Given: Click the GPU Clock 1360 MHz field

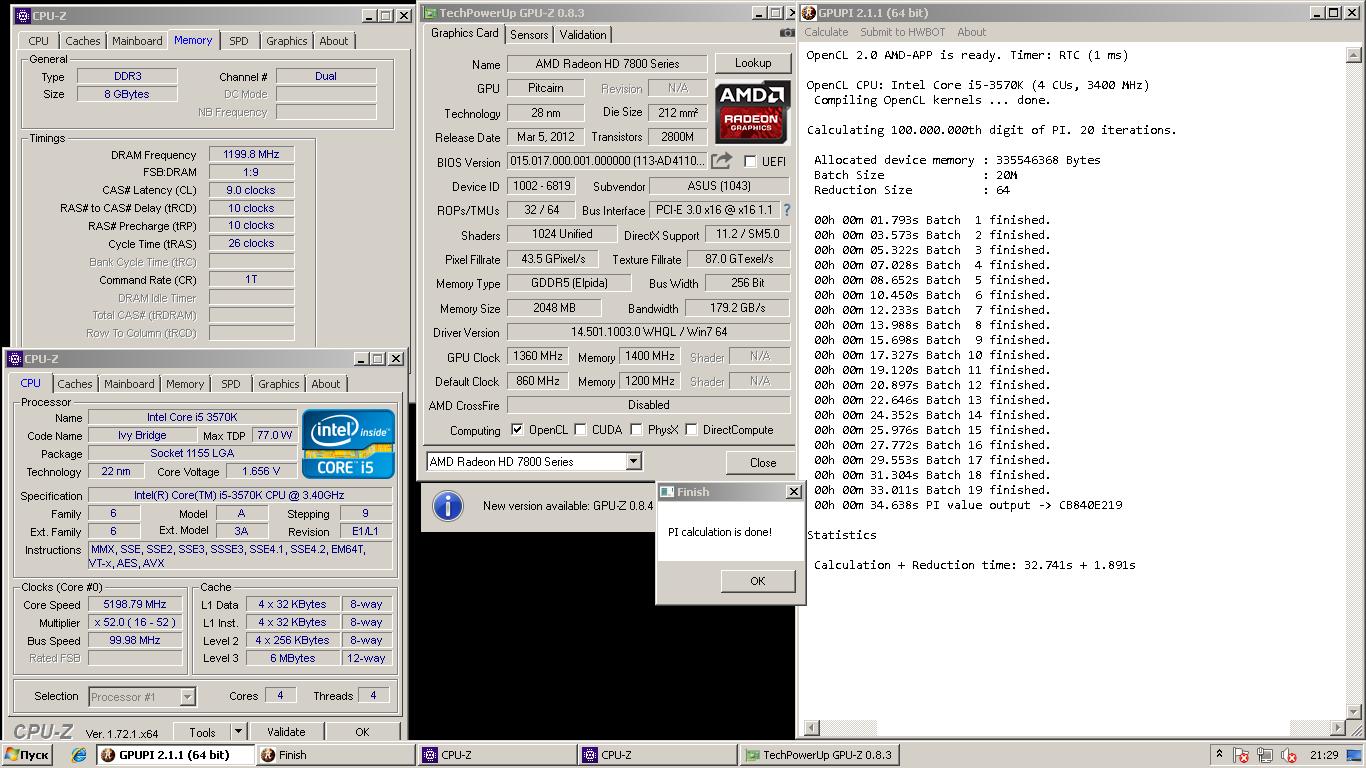Looking at the screenshot, I should (x=537, y=356).
